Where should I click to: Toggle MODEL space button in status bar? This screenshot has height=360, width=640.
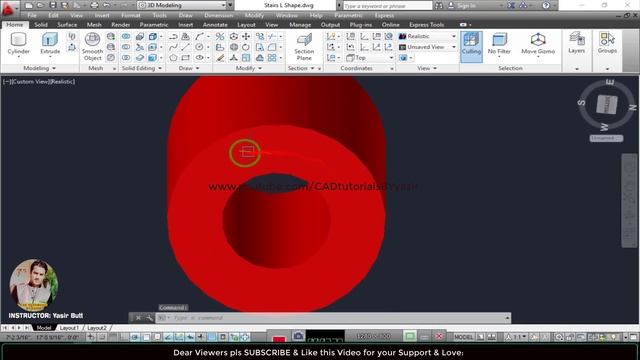point(464,337)
